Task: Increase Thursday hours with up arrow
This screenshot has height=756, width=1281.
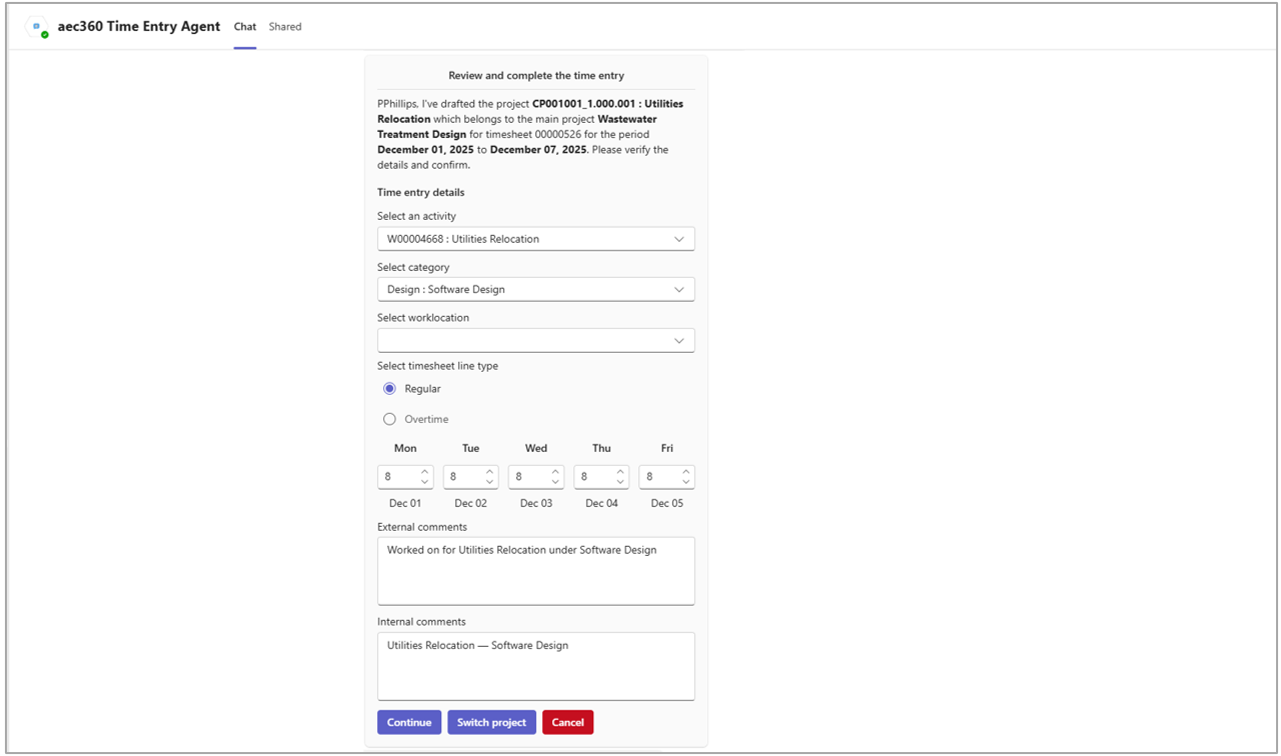Action: [621, 472]
